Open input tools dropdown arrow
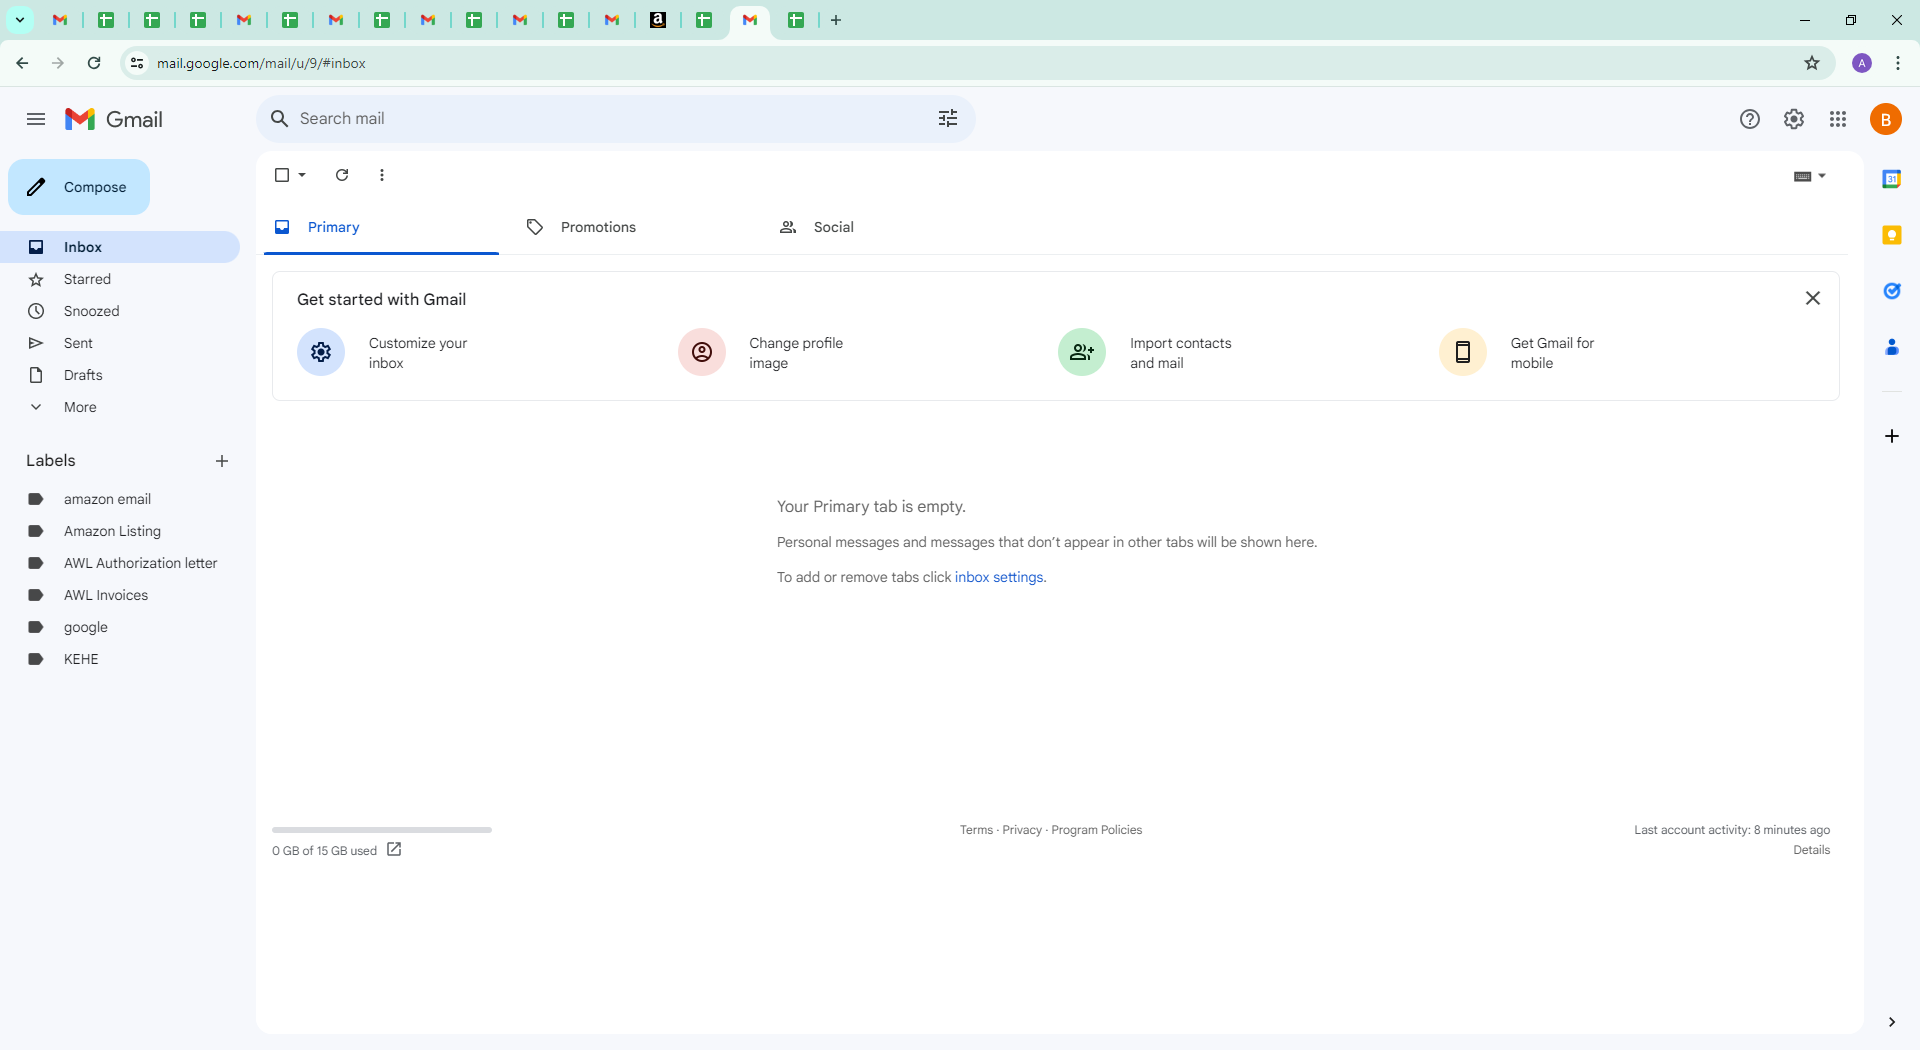 pyautogui.click(x=1822, y=176)
